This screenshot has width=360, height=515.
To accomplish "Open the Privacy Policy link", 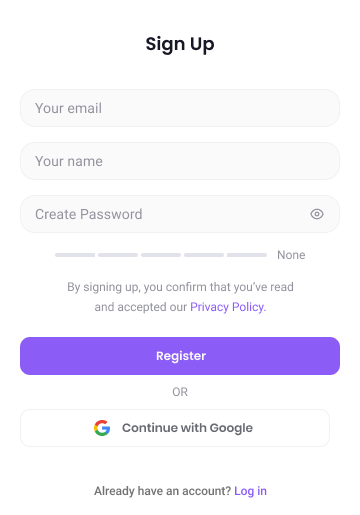I will coord(228,307).
